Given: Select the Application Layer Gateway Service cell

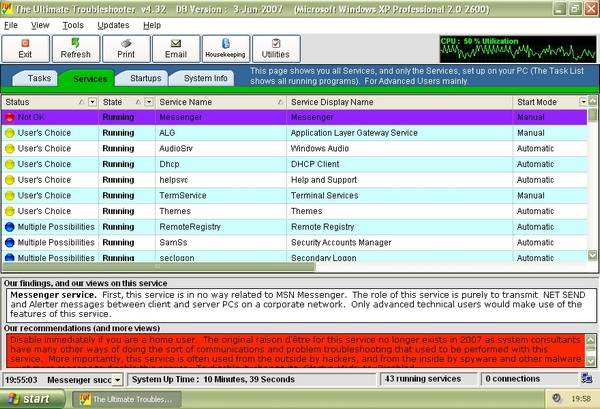Looking at the screenshot, I should [399, 133].
